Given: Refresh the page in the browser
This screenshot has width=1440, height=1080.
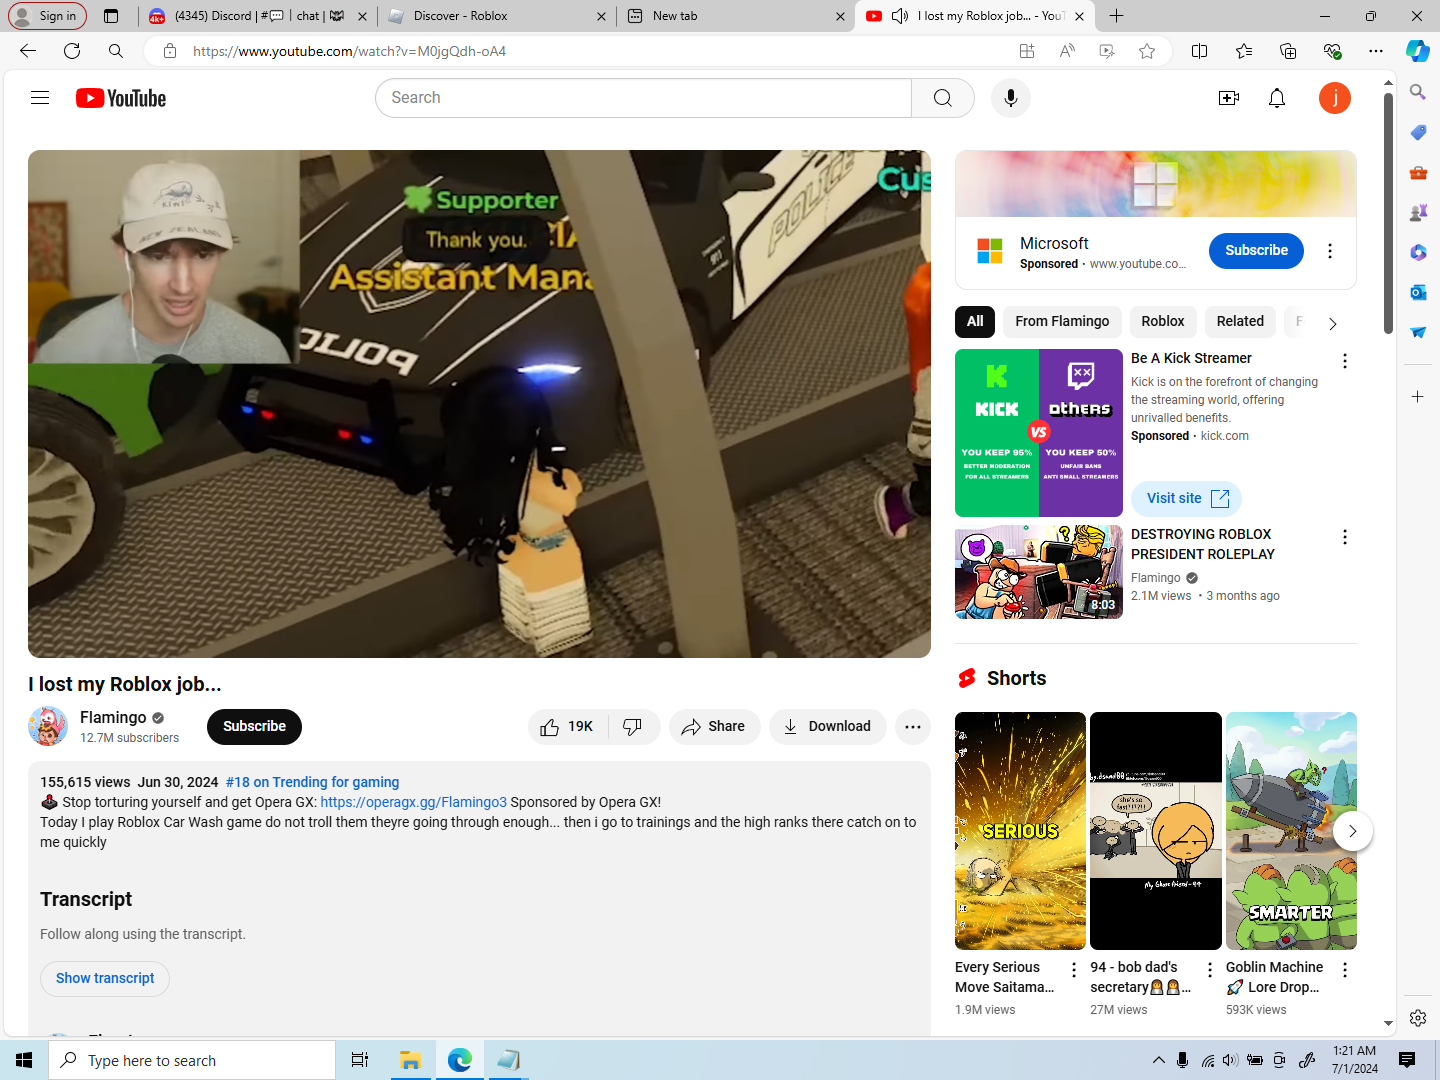Looking at the screenshot, I should [72, 51].
